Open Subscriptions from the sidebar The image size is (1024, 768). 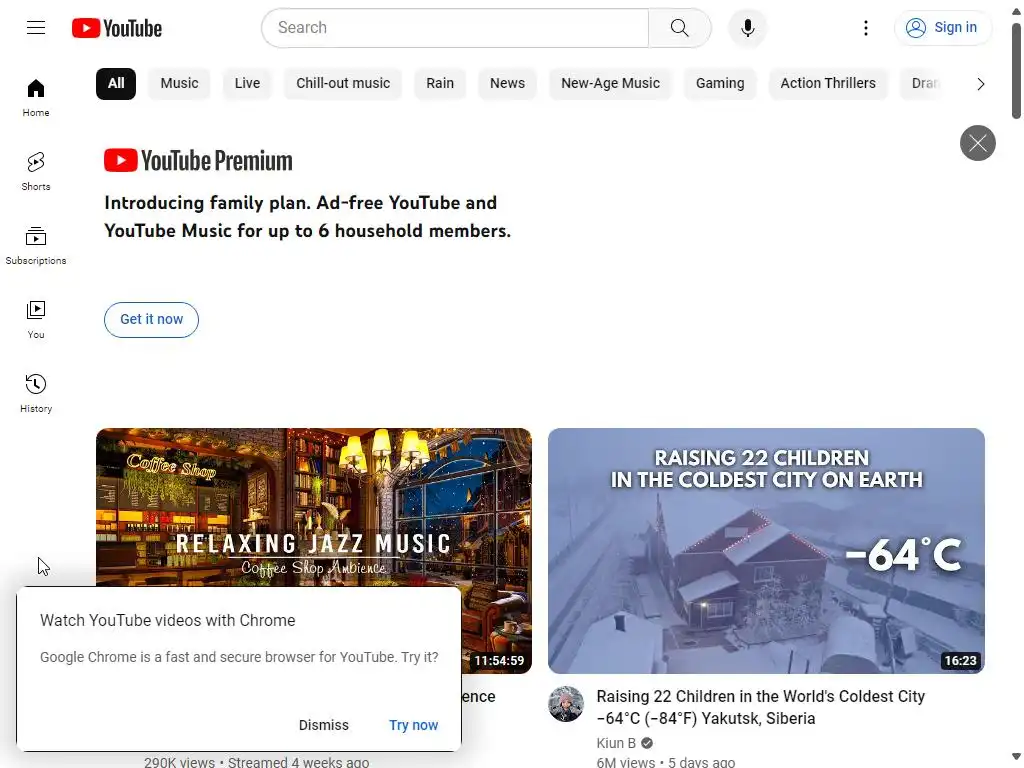coord(36,246)
